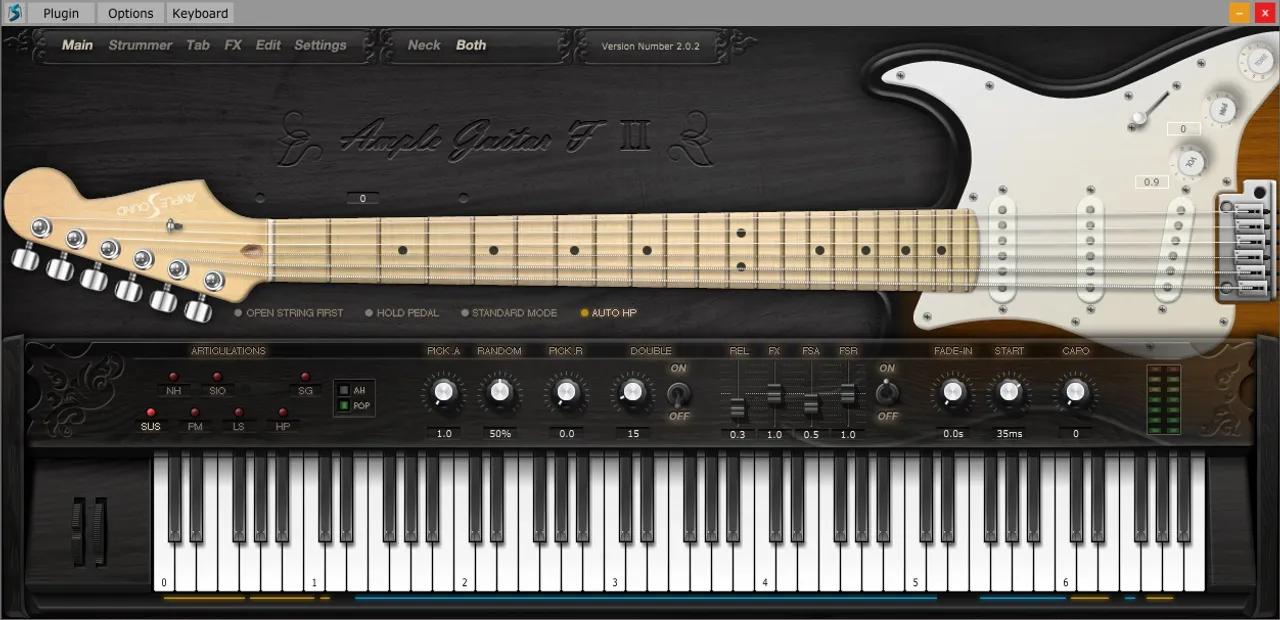Click the Ample Sound logo icon
Viewport: 1280px width, 620px height.
pyautogui.click(x=13, y=13)
